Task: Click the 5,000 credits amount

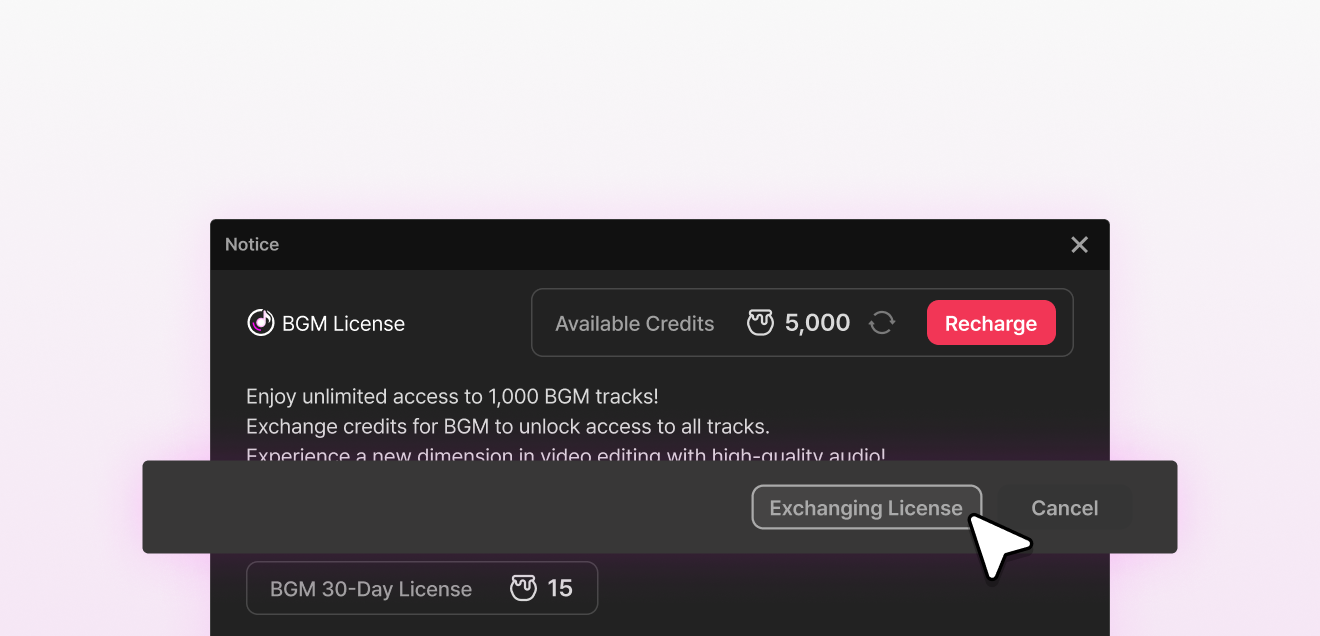Action: pyautogui.click(x=817, y=323)
